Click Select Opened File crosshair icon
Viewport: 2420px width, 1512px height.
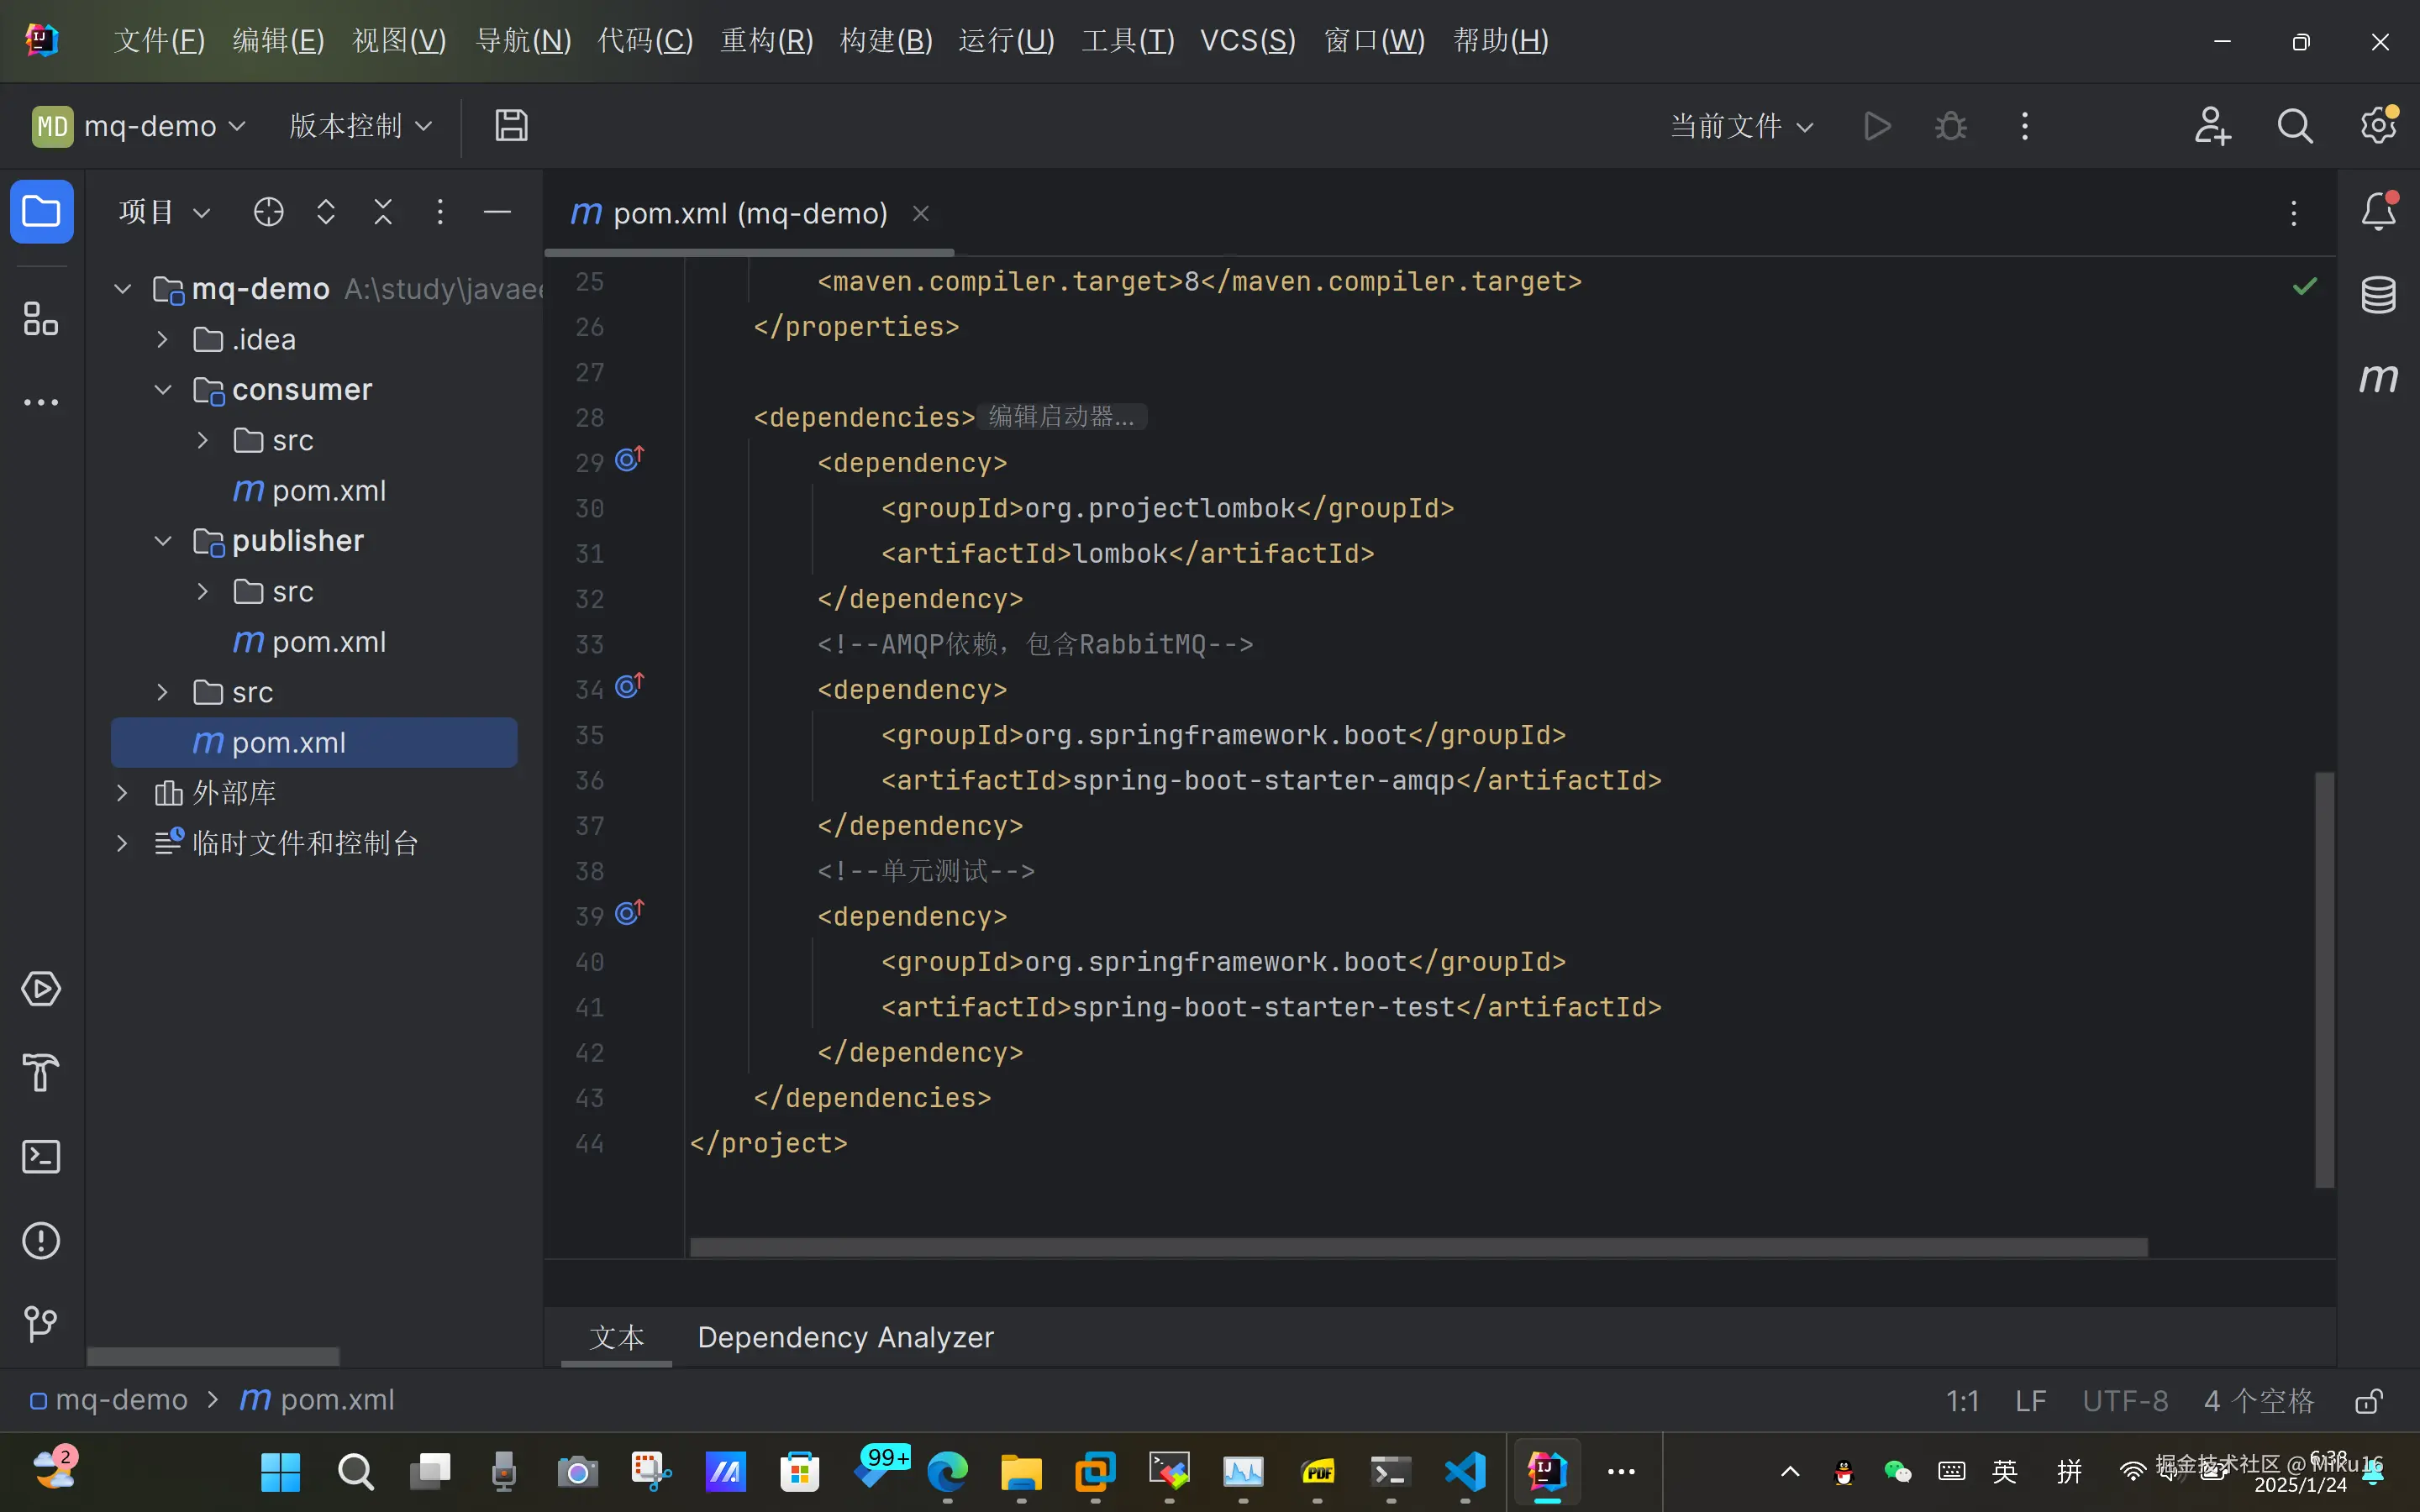[x=268, y=212]
